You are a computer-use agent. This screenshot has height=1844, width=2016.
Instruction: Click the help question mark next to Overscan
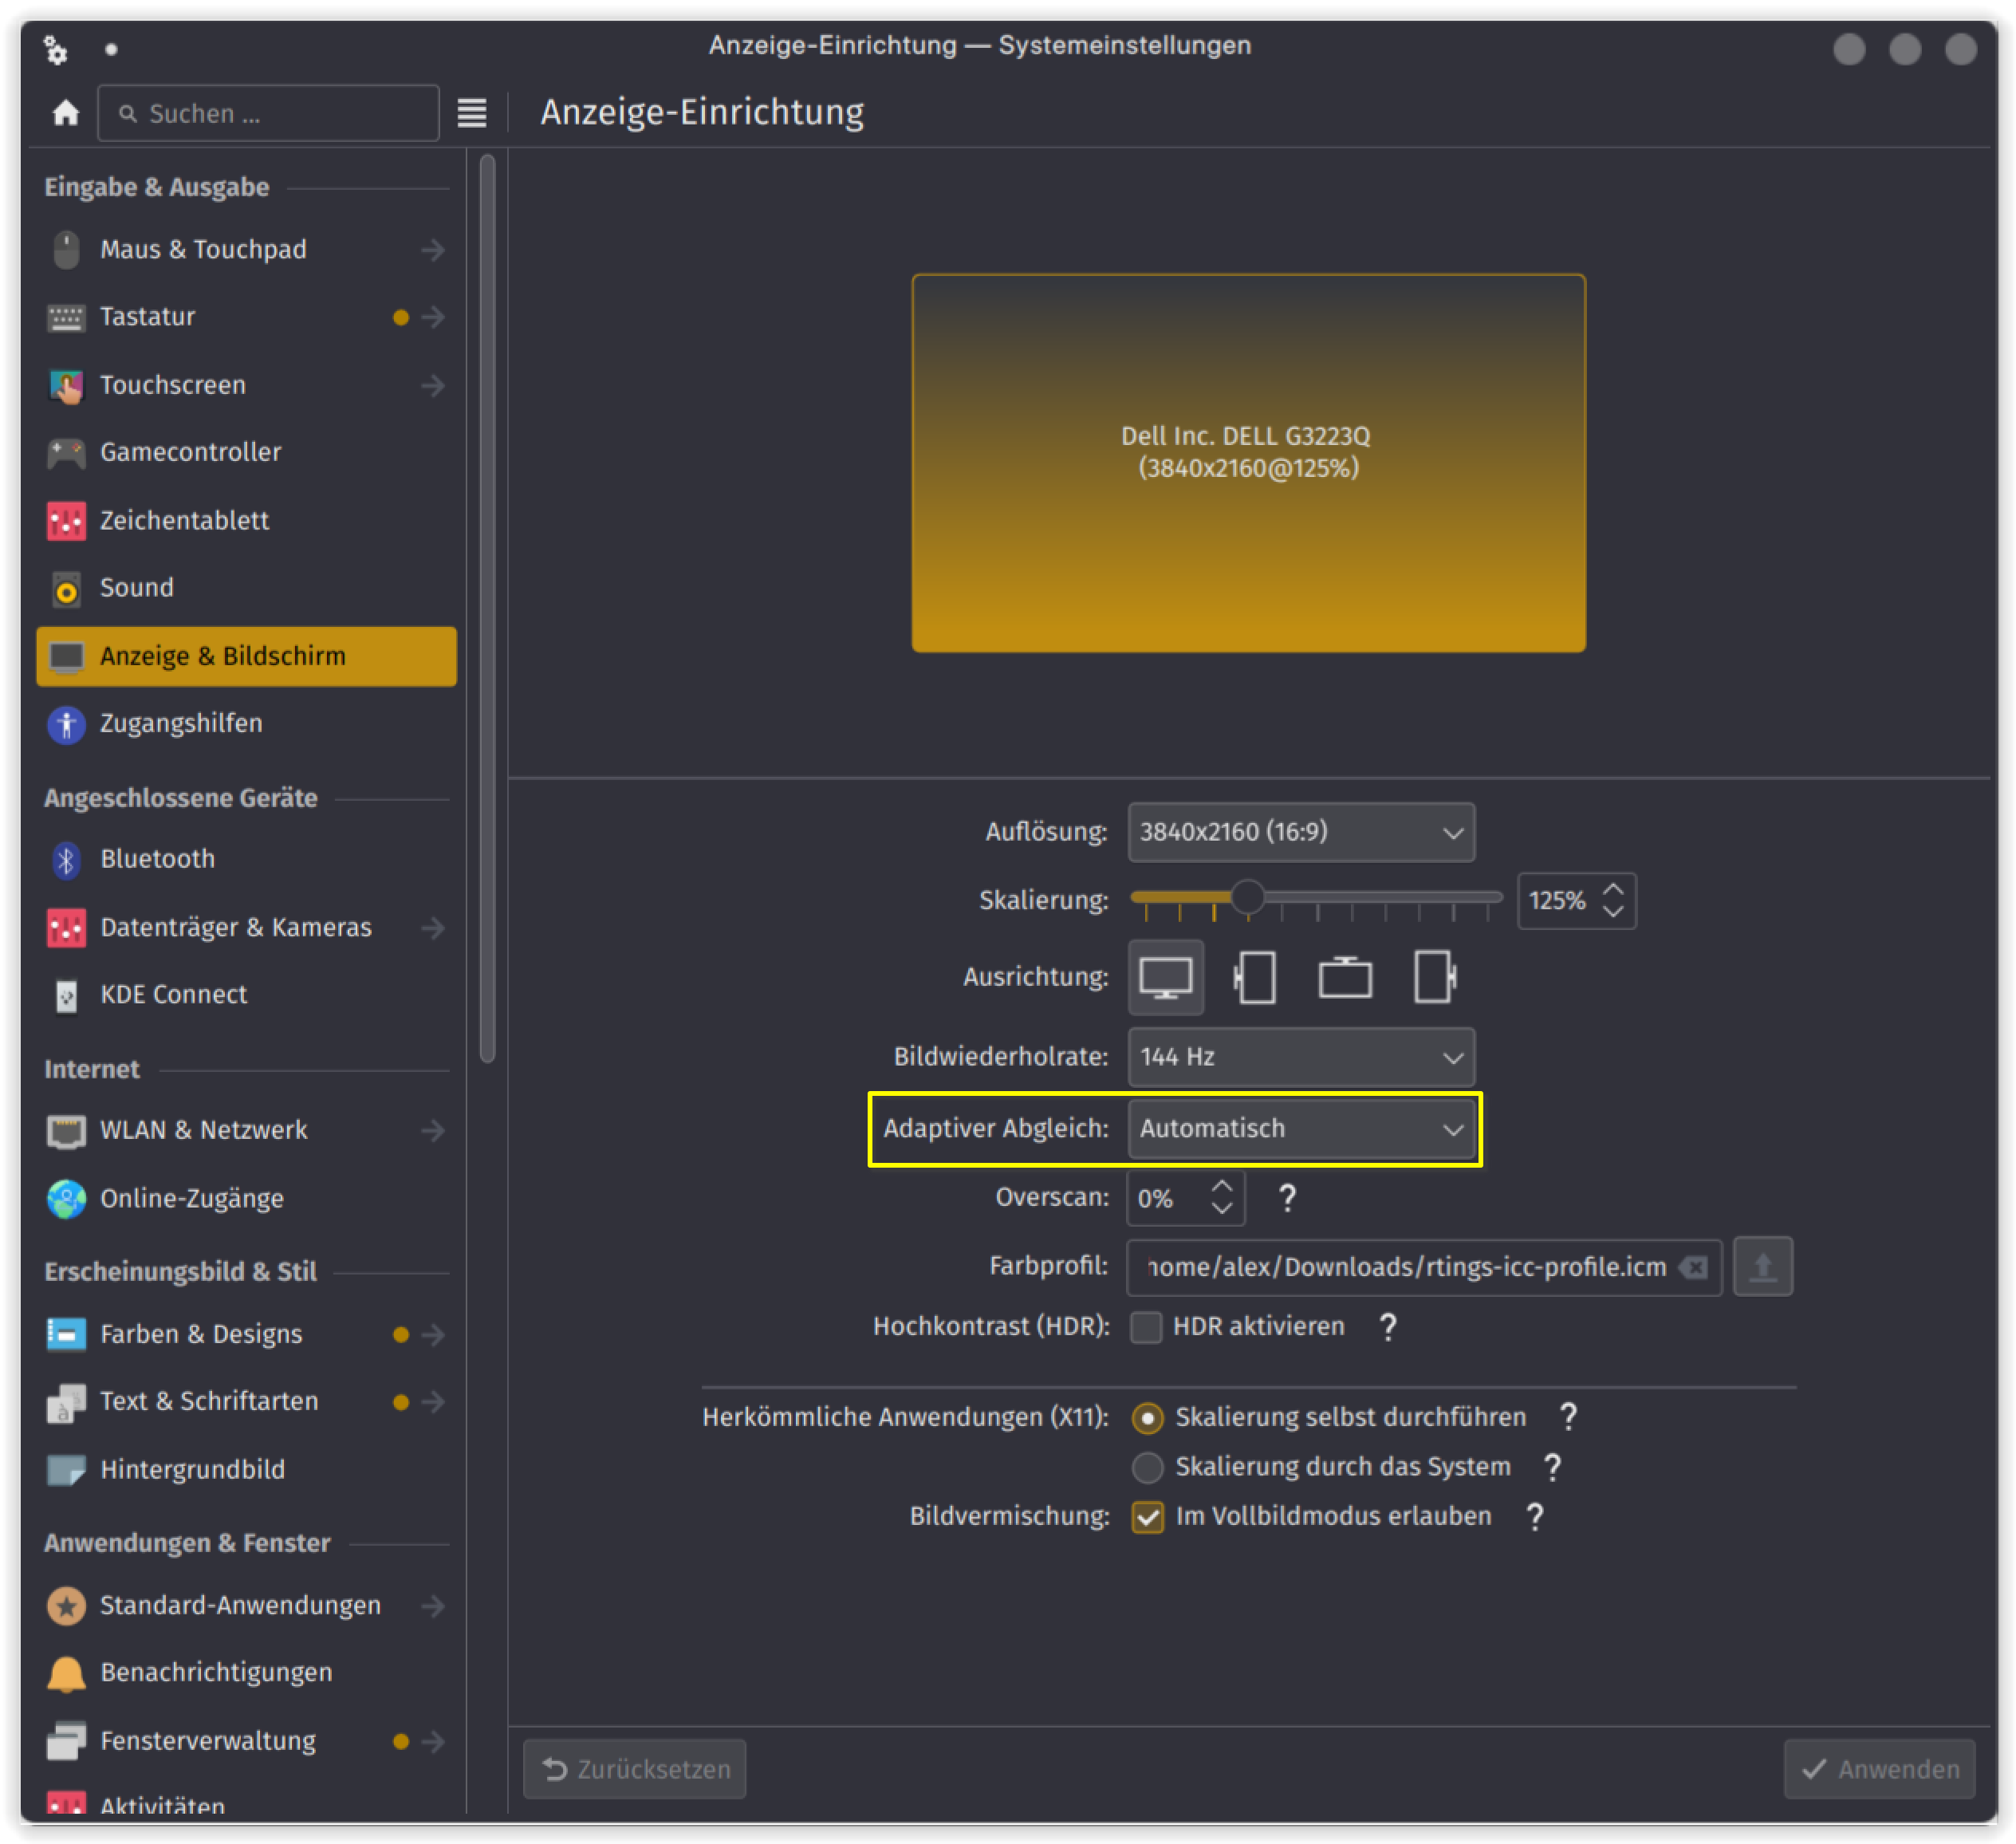coord(1287,1197)
